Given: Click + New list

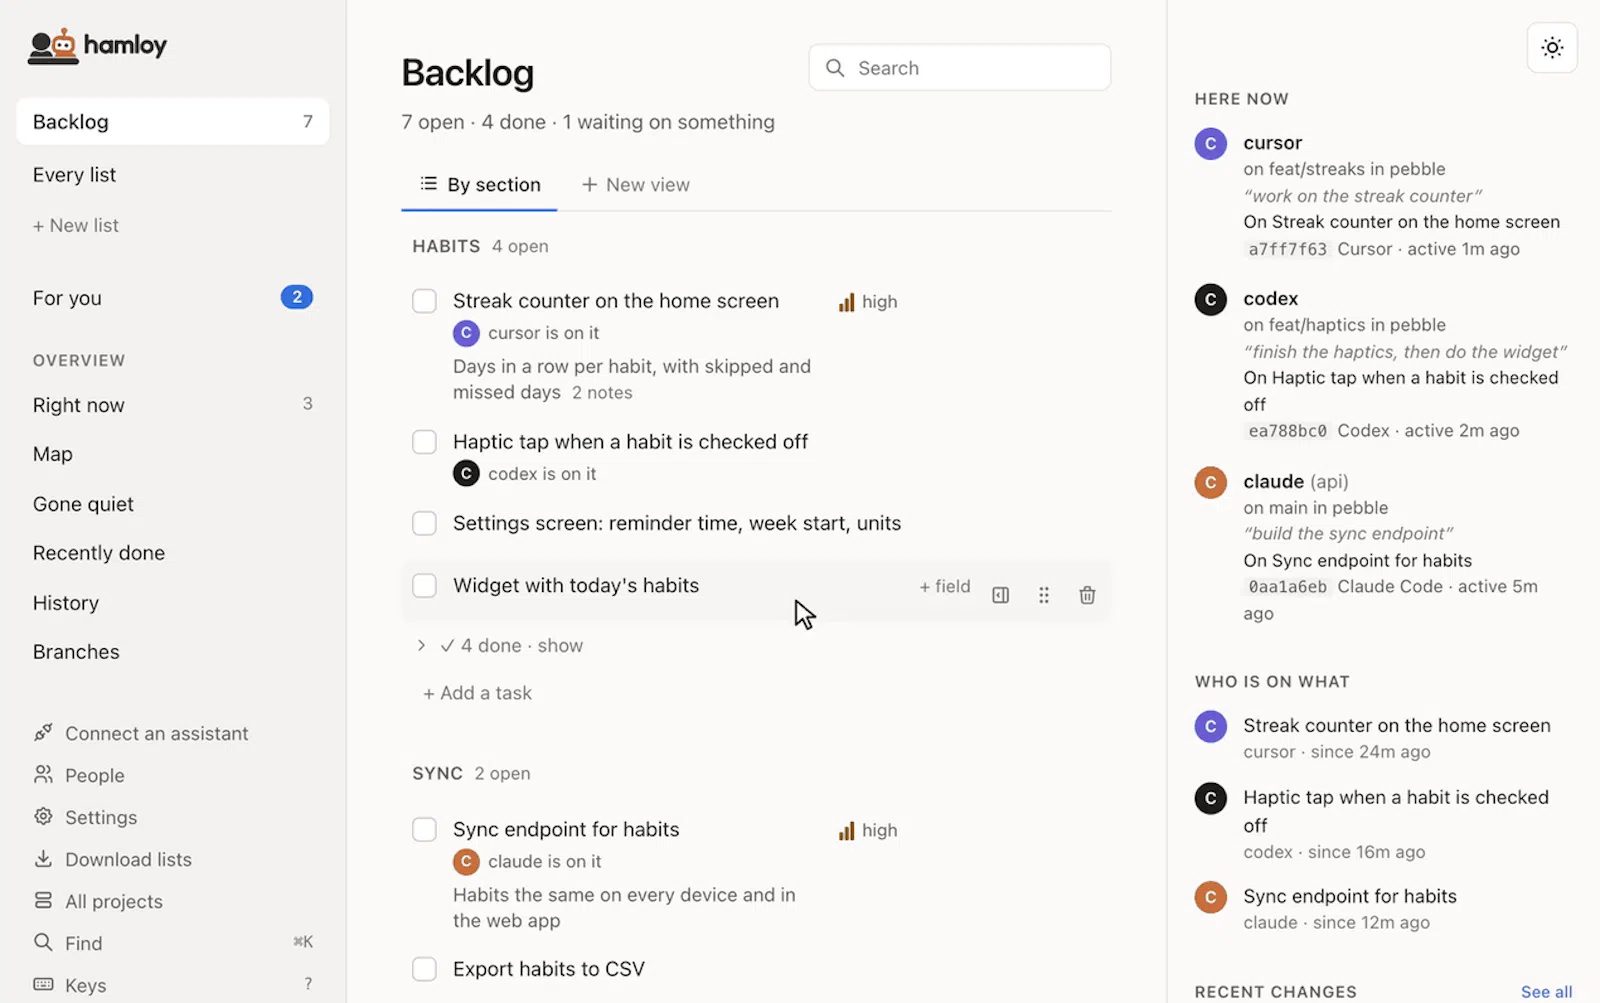Looking at the screenshot, I should [x=76, y=226].
